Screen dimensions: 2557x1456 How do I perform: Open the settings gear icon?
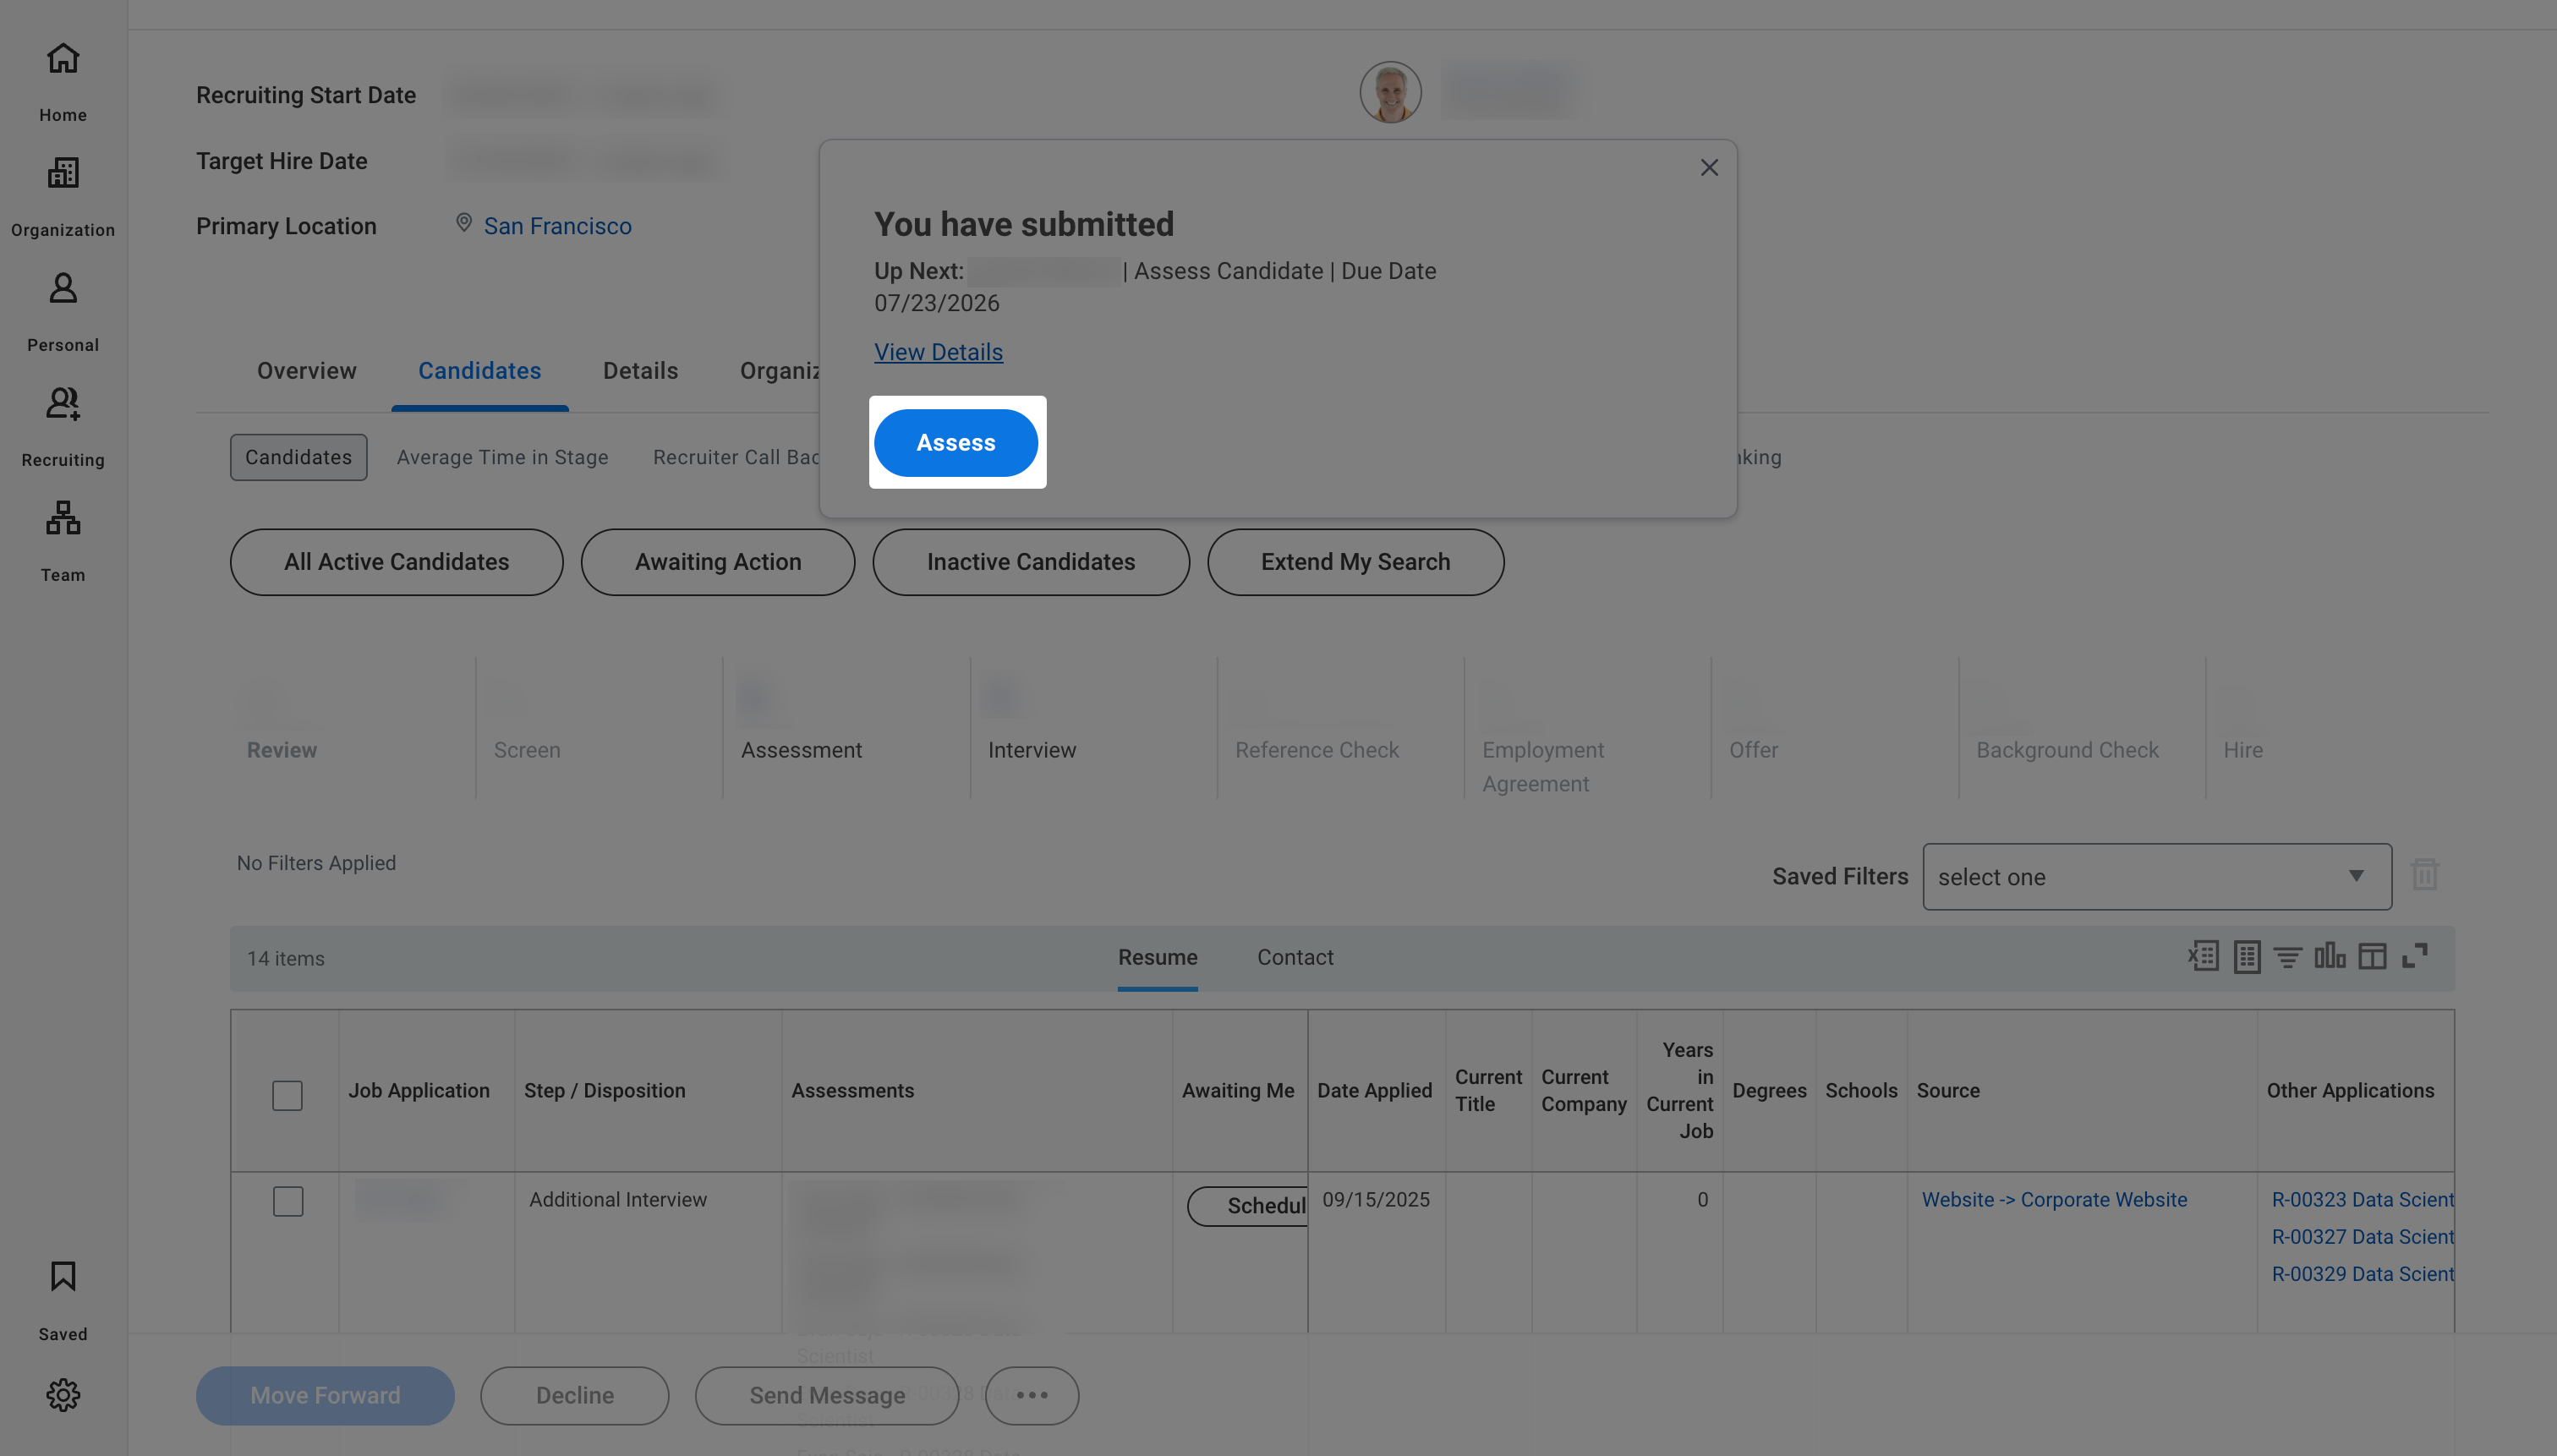[63, 1394]
